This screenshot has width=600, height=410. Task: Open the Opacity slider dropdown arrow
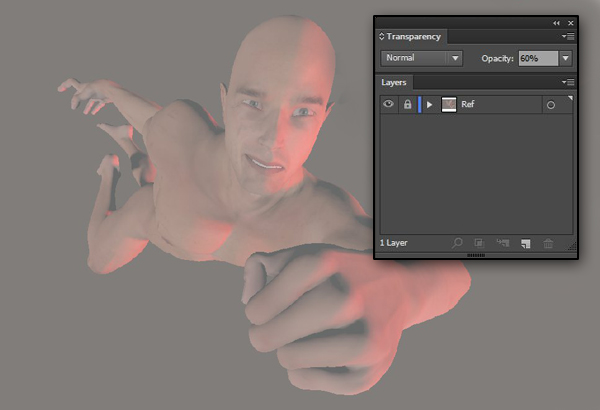click(566, 59)
